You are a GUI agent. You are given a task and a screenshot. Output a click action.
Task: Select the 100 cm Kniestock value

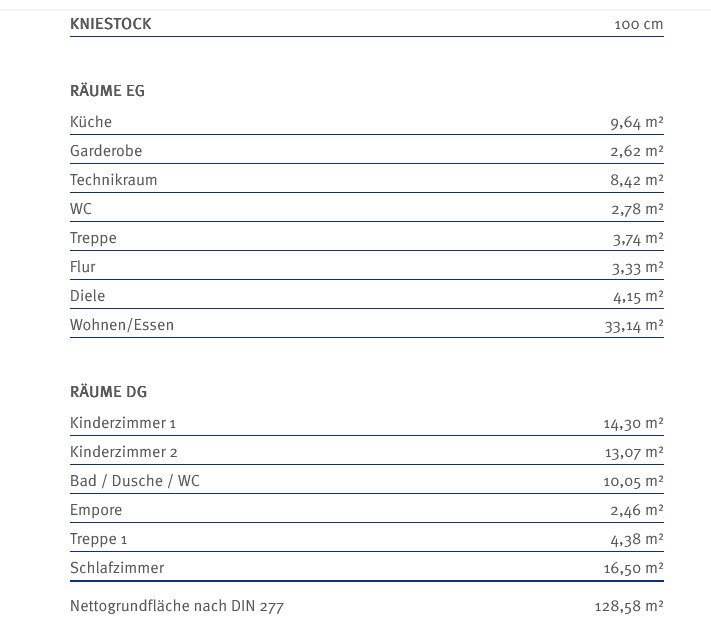point(638,24)
